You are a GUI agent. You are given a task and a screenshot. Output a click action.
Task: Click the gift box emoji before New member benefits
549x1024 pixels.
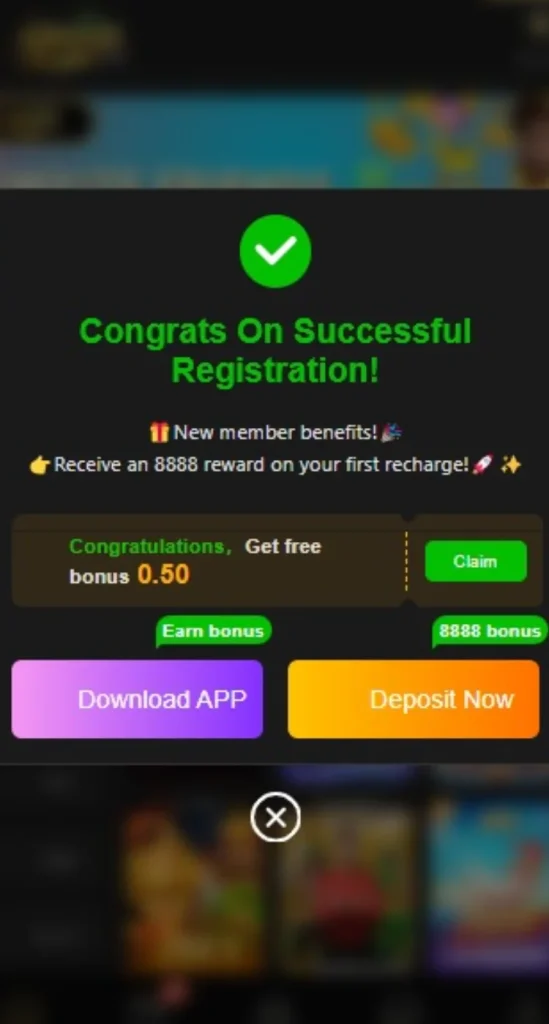pyautogui.click(x=159, y=432)
